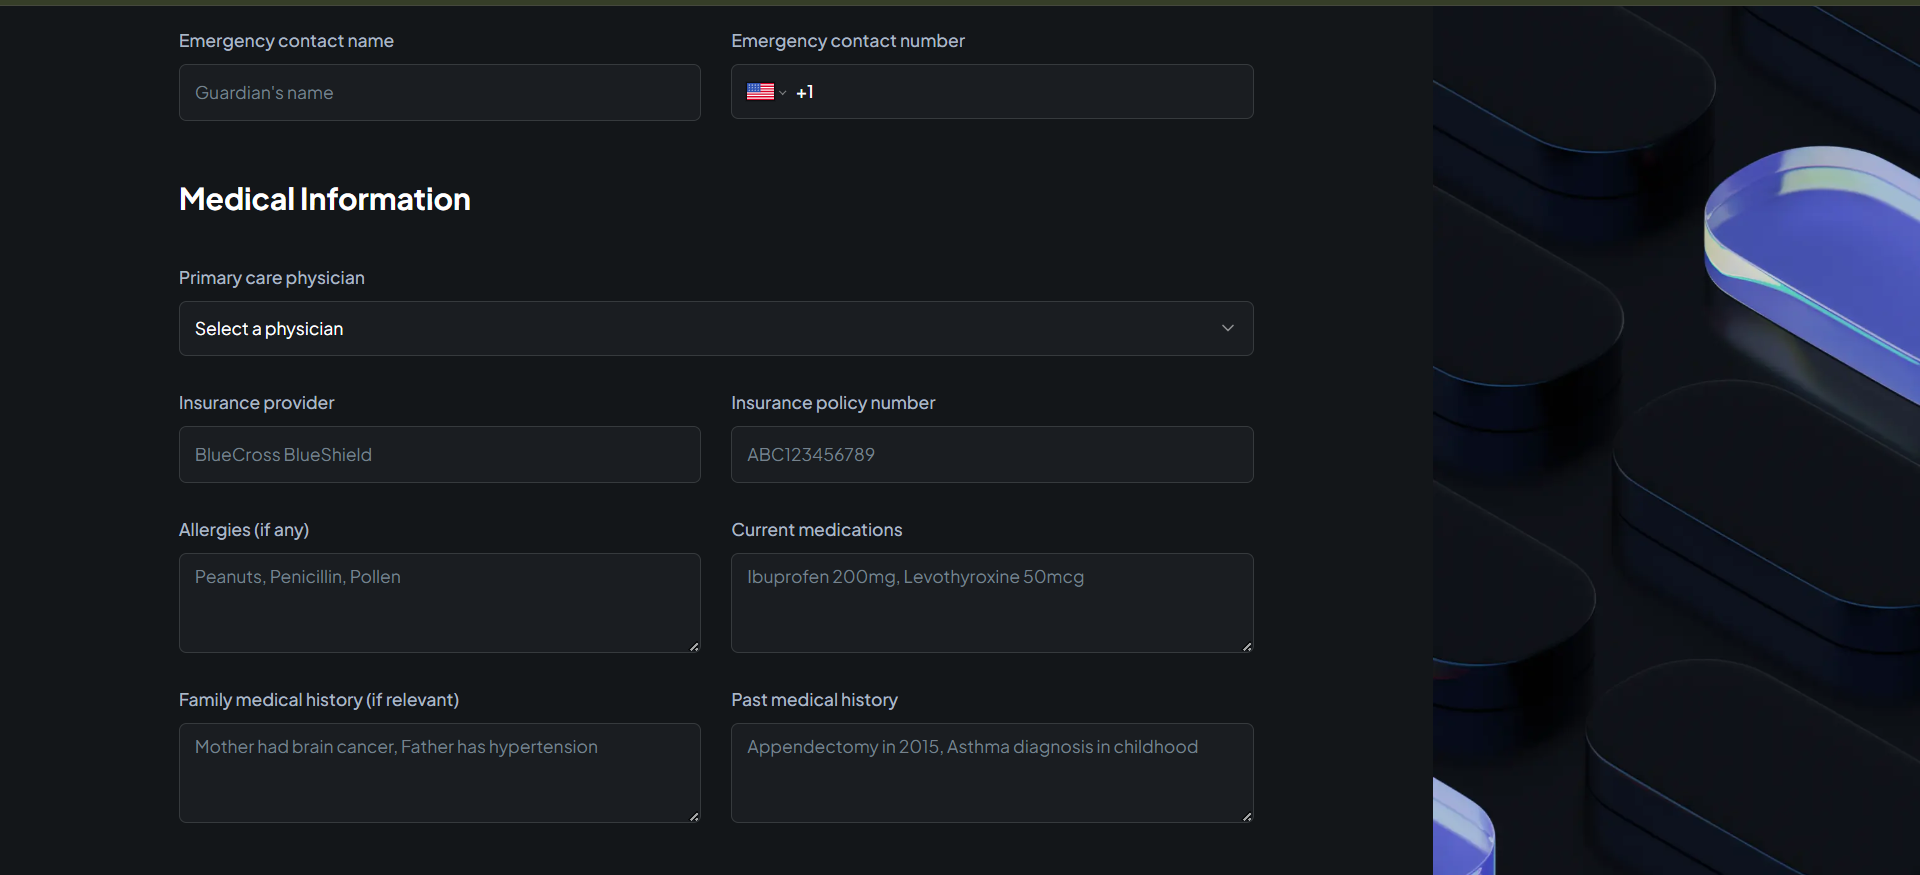Click the Emergency contact number phone field
This screenshot has width=1920, height=875.
pyautogui.click(x=992, y=92)
